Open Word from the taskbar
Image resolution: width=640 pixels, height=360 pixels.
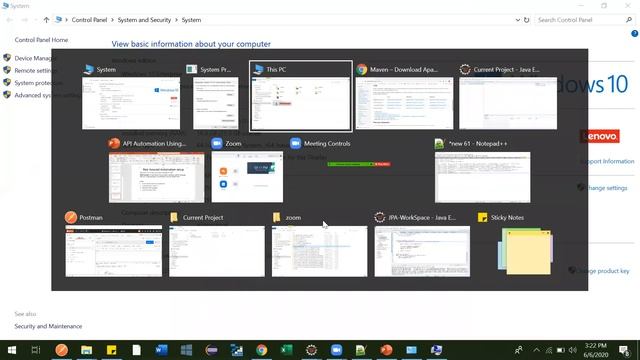coord(161,350)
